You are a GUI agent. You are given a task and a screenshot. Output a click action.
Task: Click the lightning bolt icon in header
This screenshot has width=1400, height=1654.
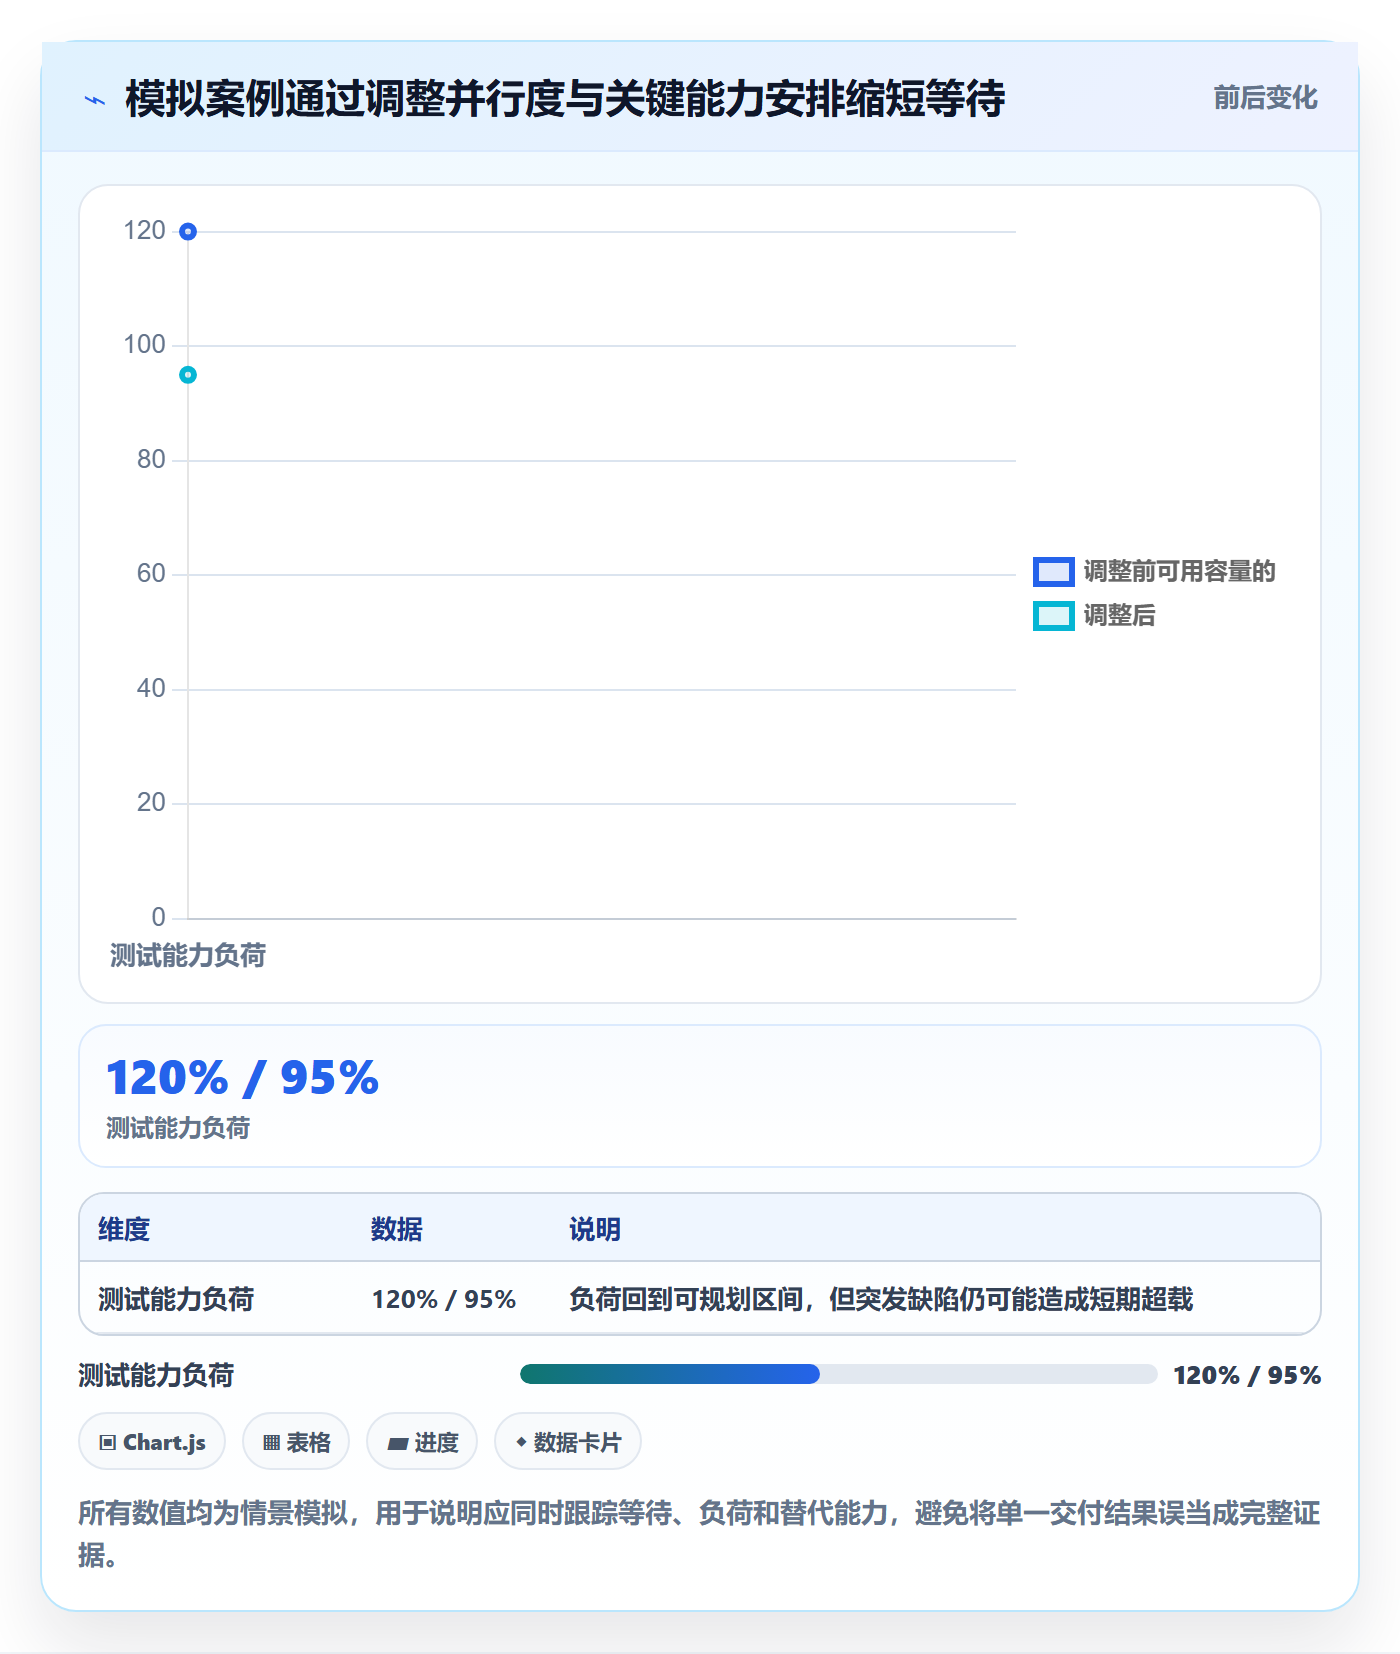[95, 100]
